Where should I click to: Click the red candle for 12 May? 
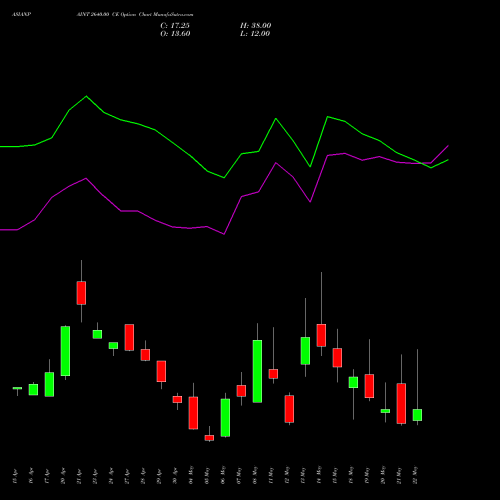tap(289, 409)
